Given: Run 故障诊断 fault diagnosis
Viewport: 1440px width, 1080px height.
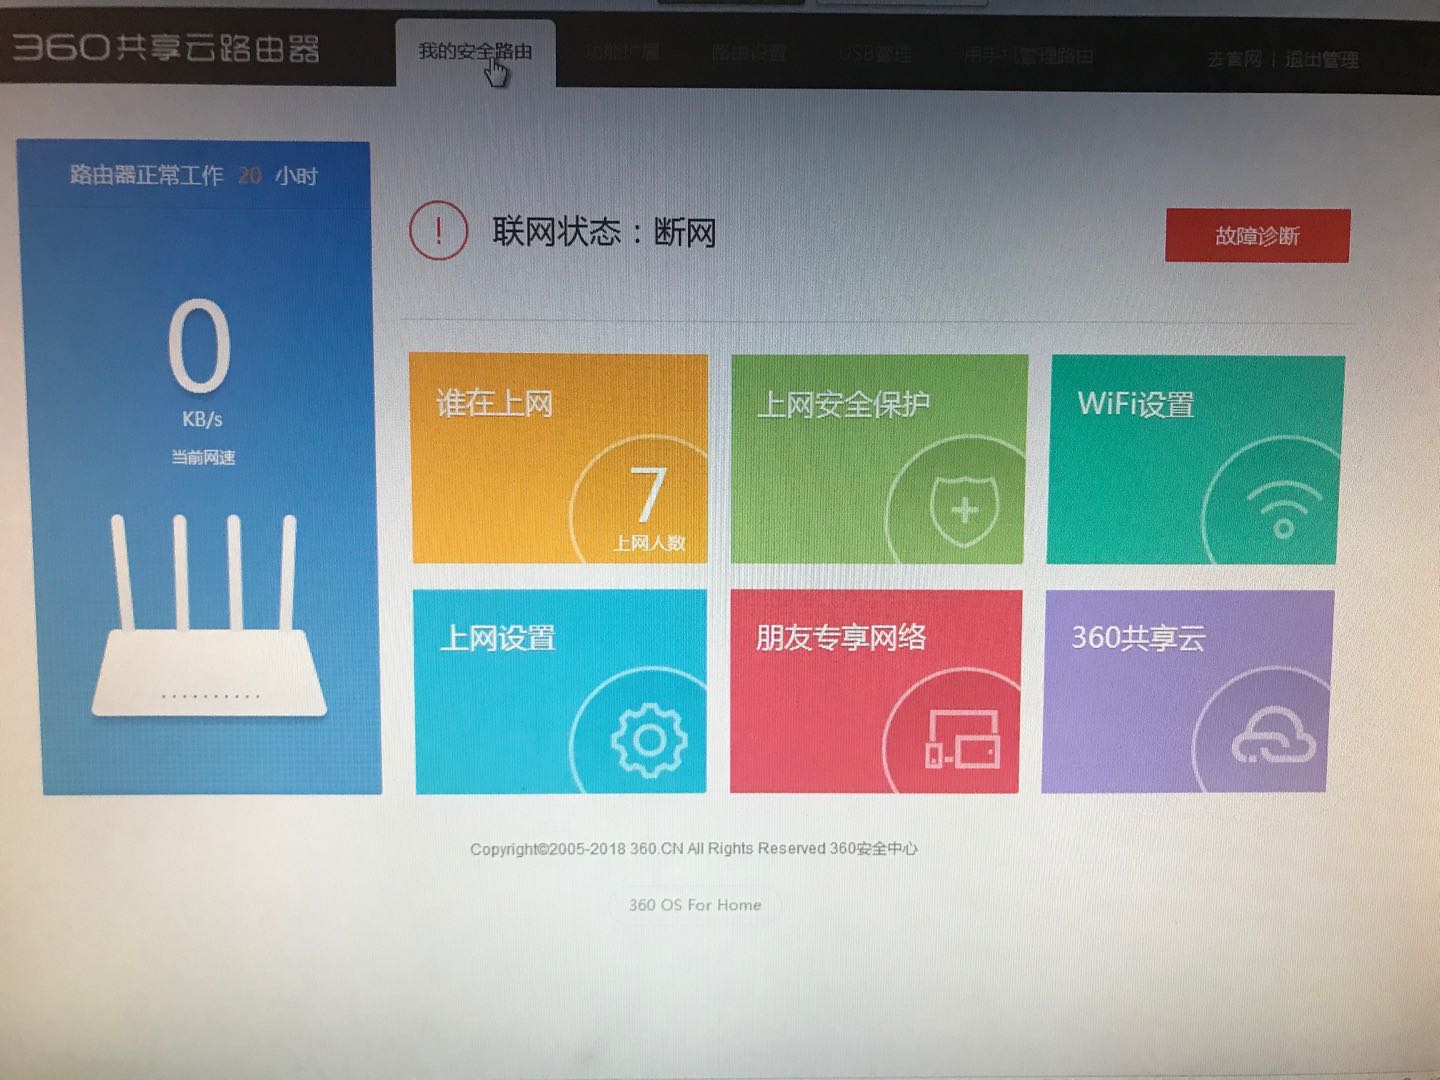Looking at the screenshot, I should (x=1257, y=236).
